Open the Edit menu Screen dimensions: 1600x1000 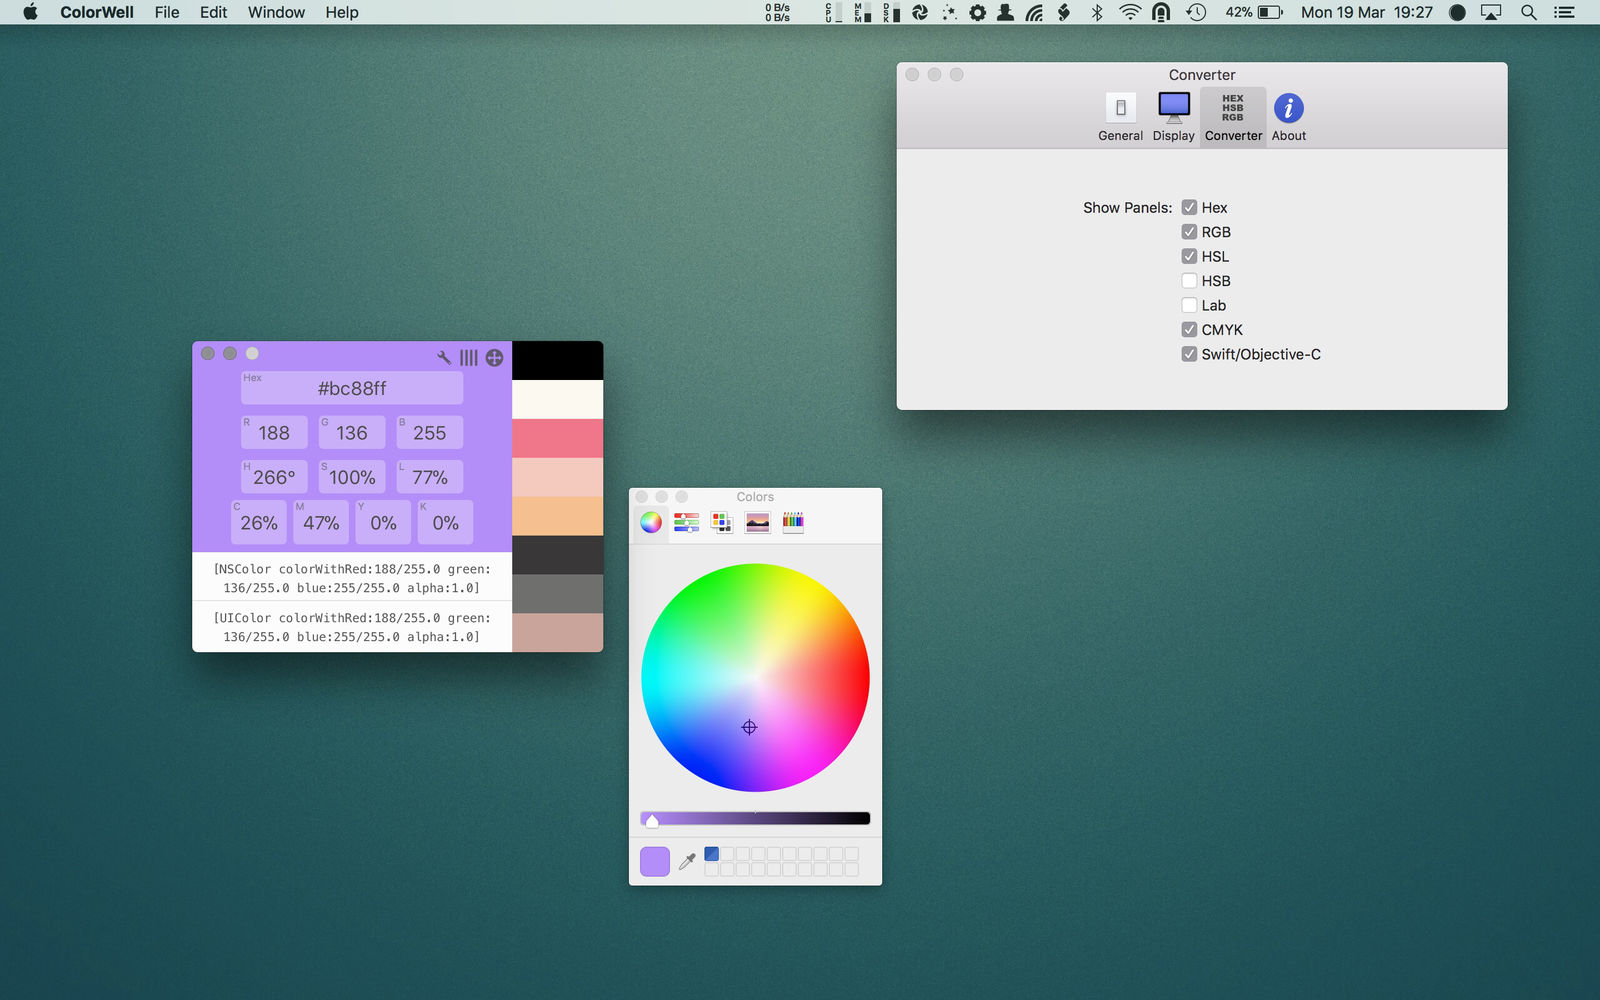[x=213, y=12]
